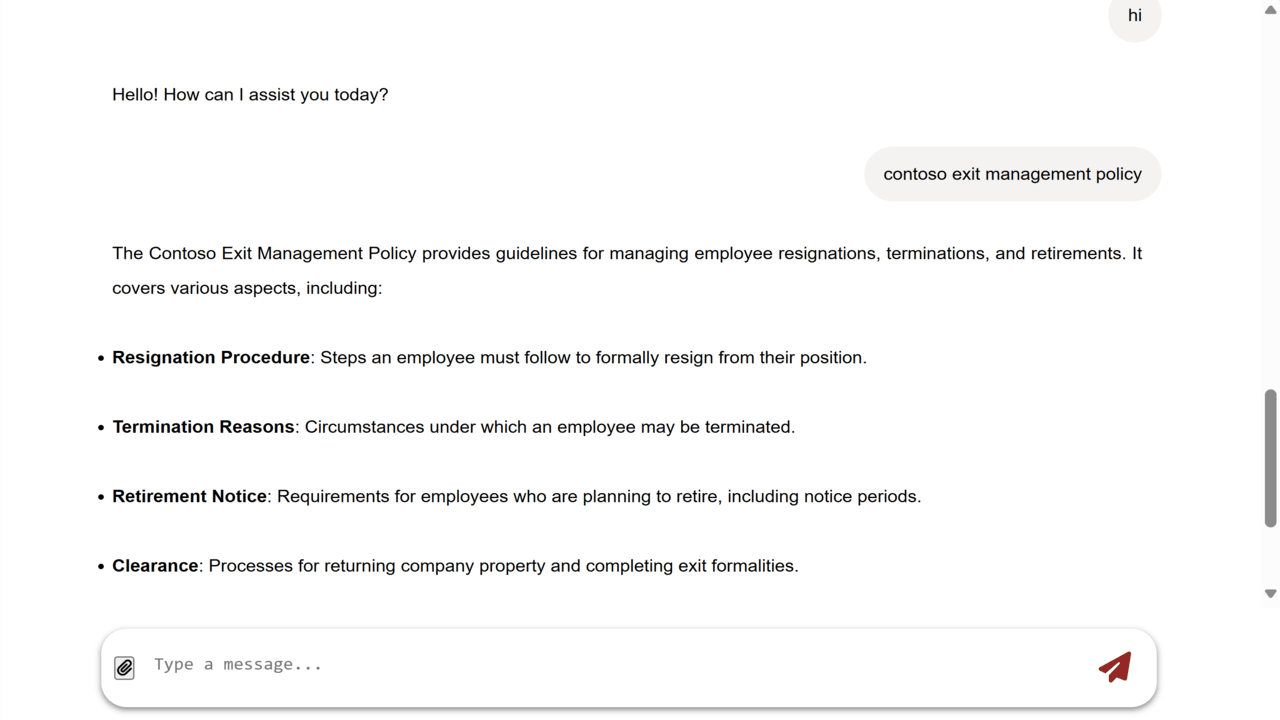
Task: Click the Termination Reasons description sentence
Action: pos(550,427)
